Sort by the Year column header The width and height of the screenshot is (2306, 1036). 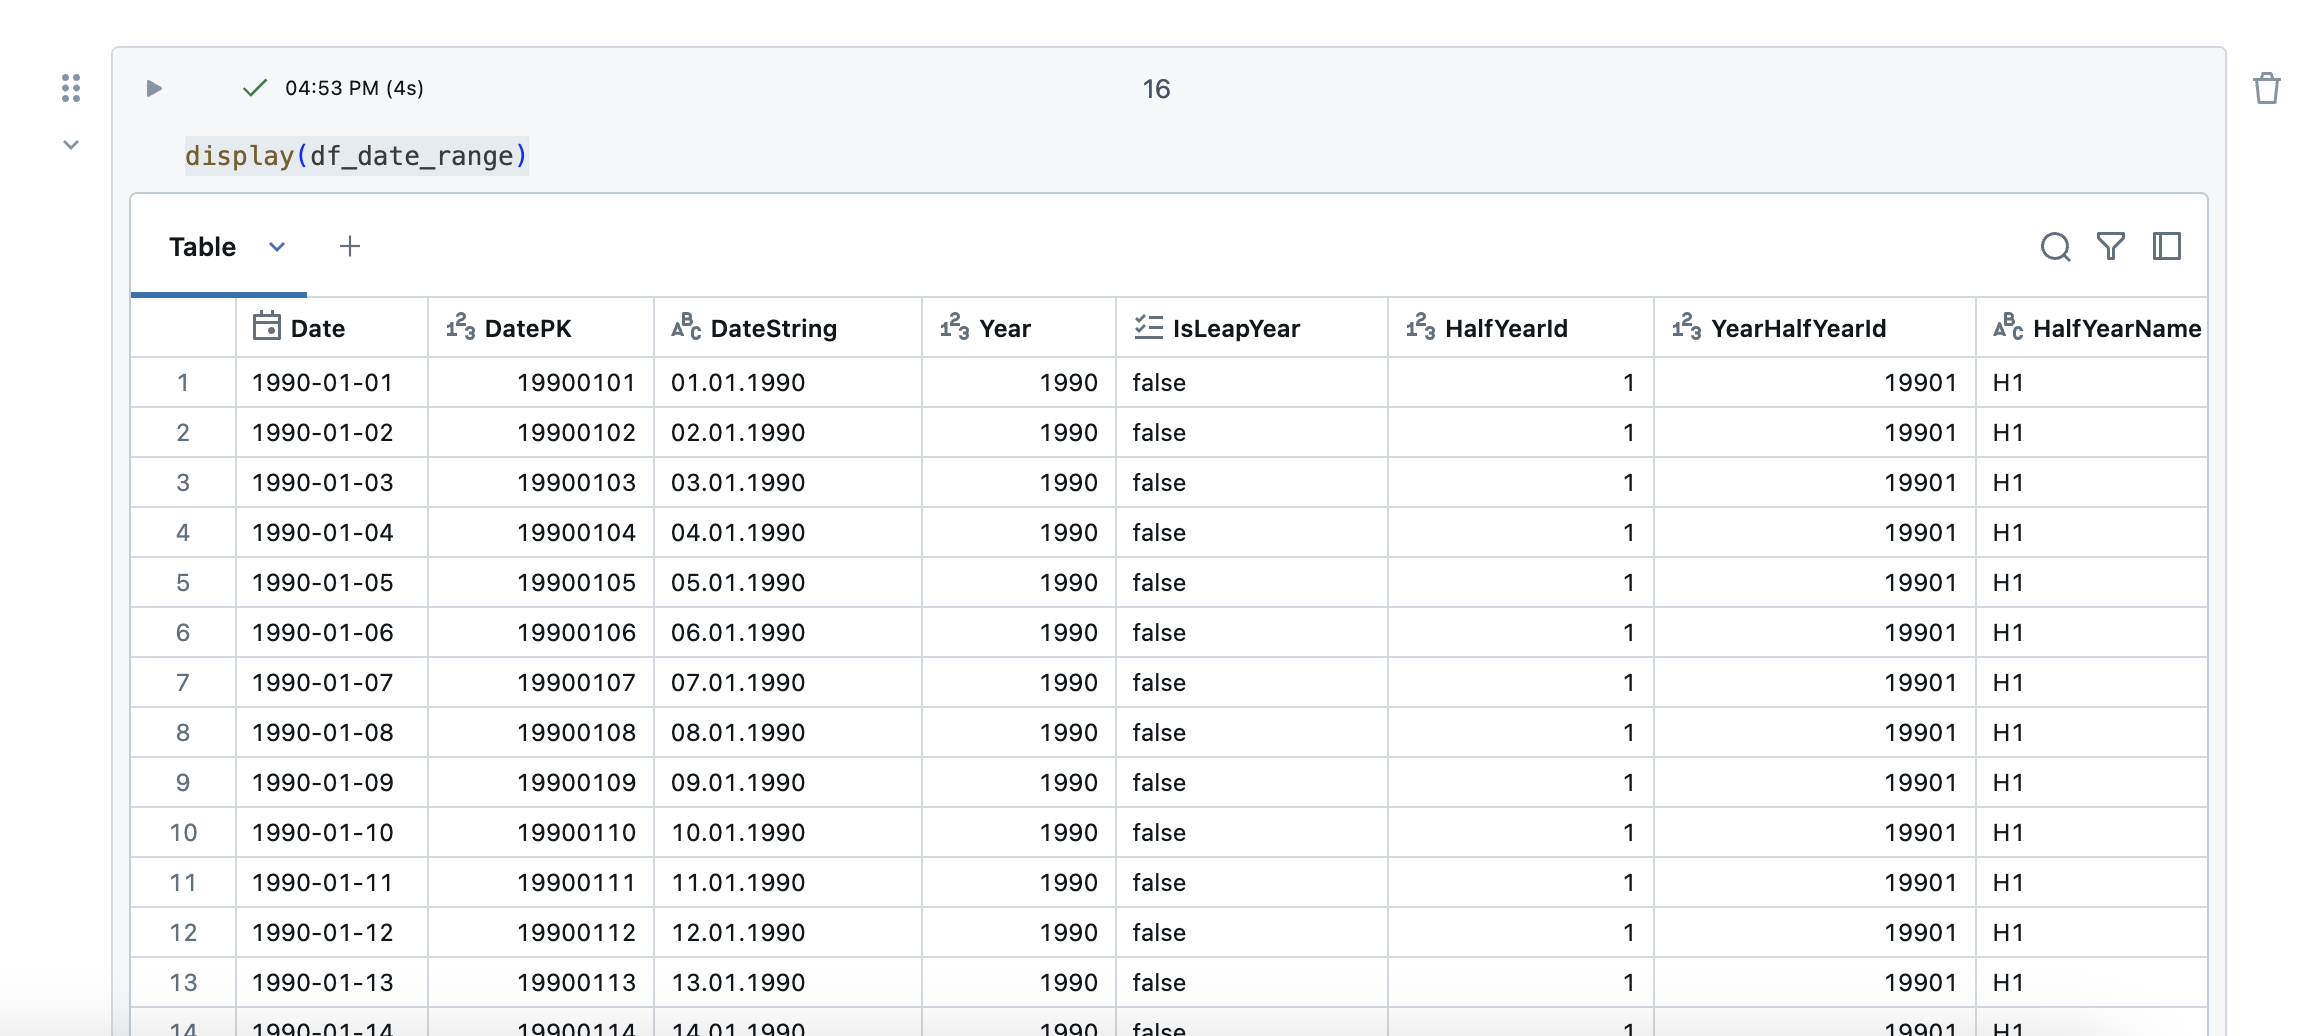(1004, 328)
